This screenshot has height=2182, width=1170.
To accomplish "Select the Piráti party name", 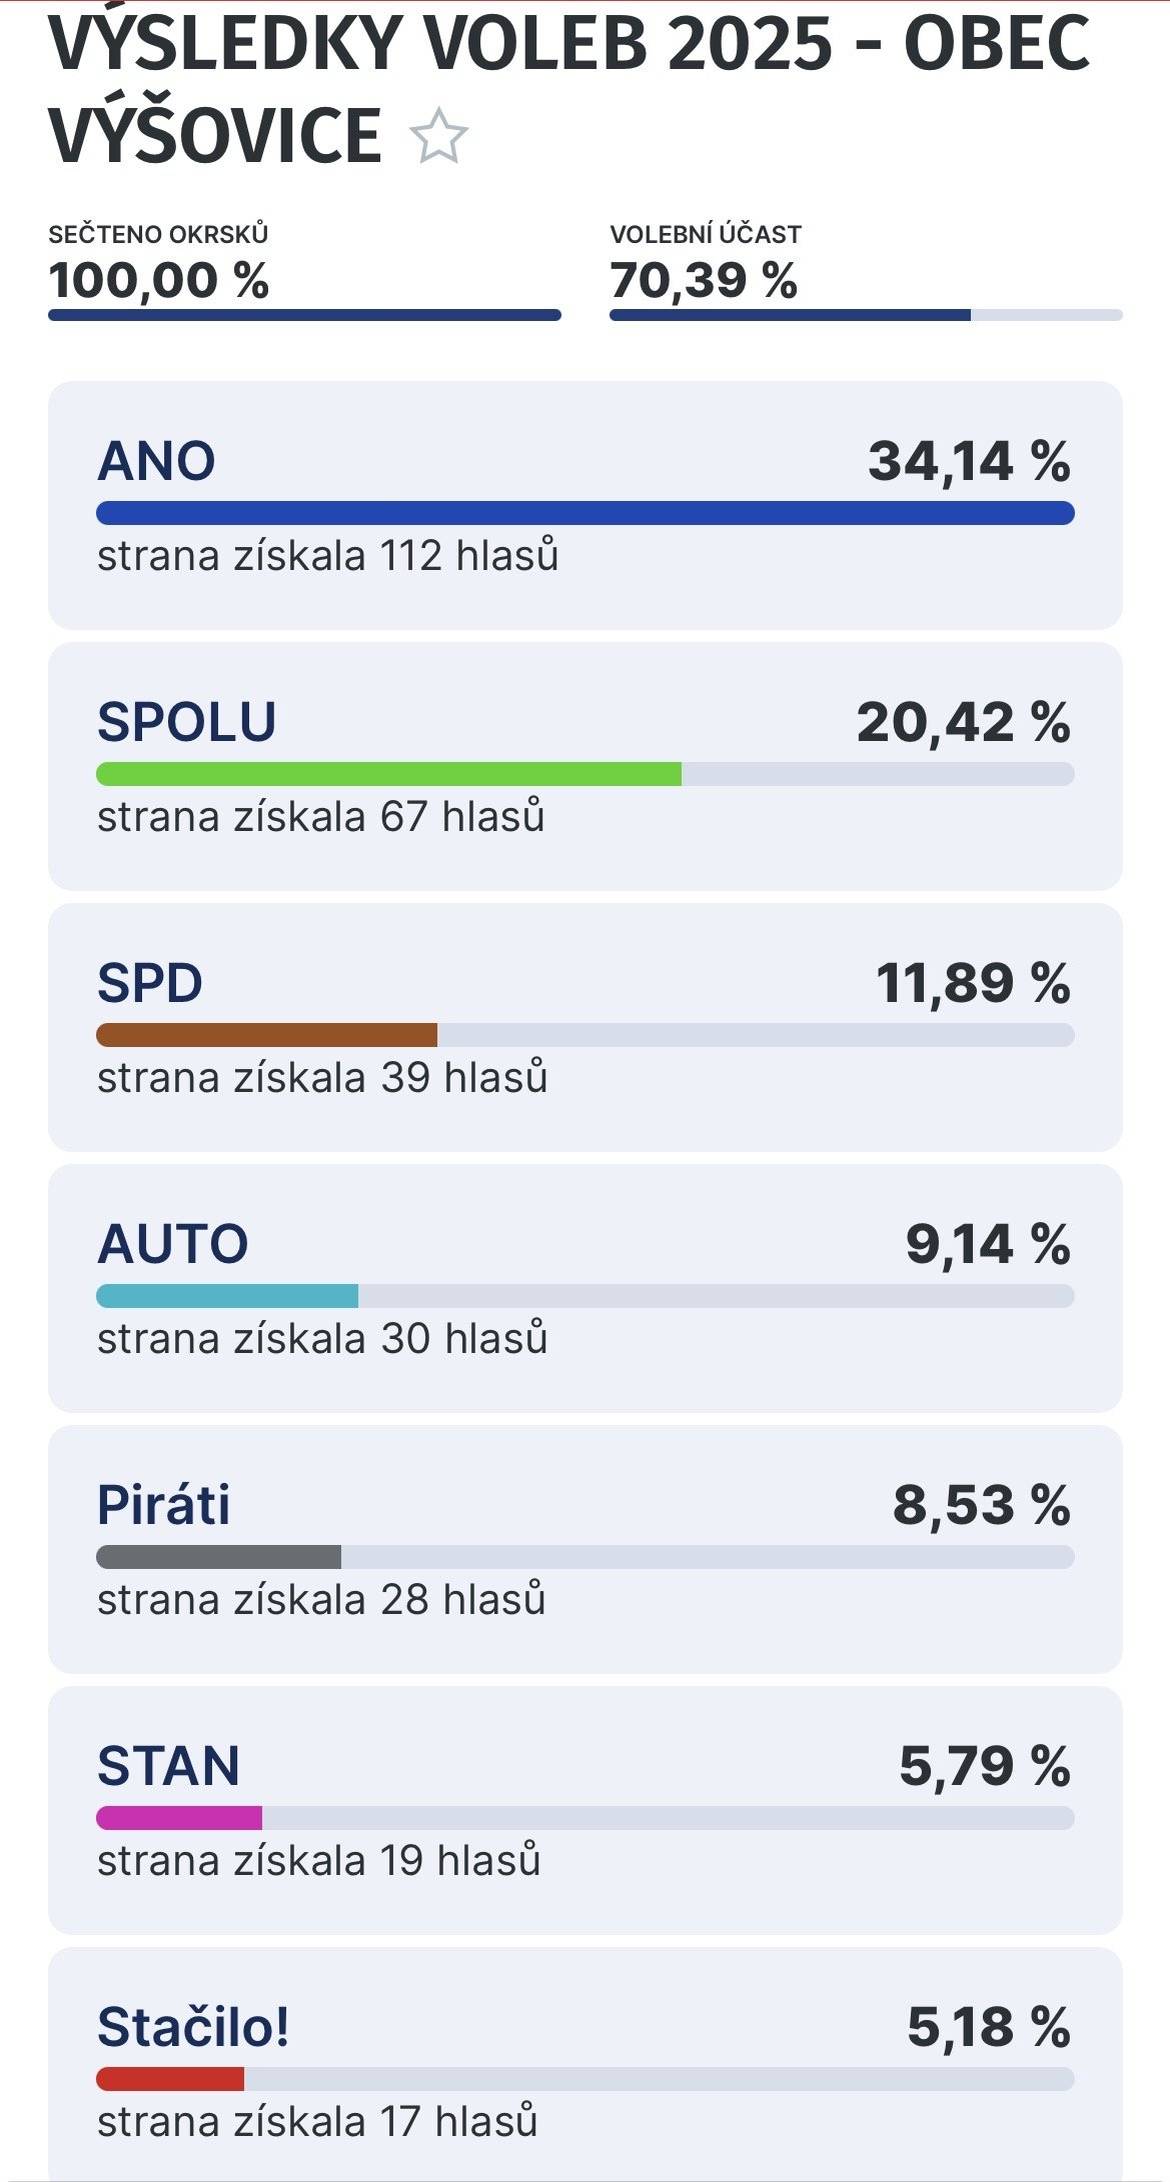I will [164, 1505].
